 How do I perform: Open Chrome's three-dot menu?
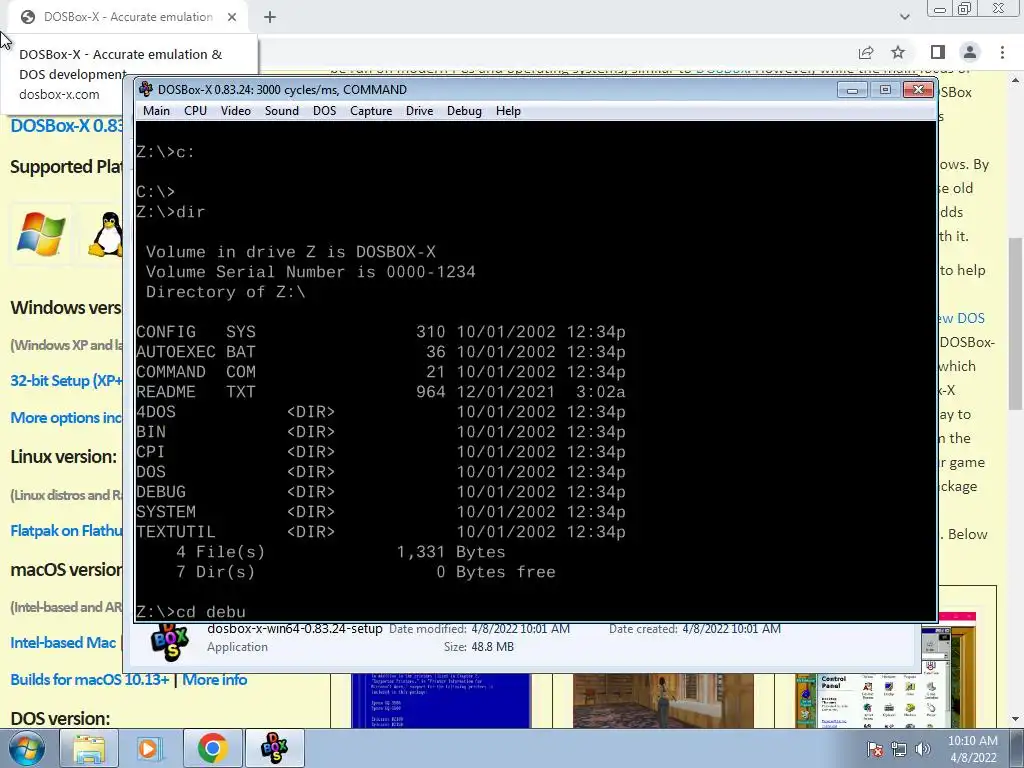point(1002,52)
